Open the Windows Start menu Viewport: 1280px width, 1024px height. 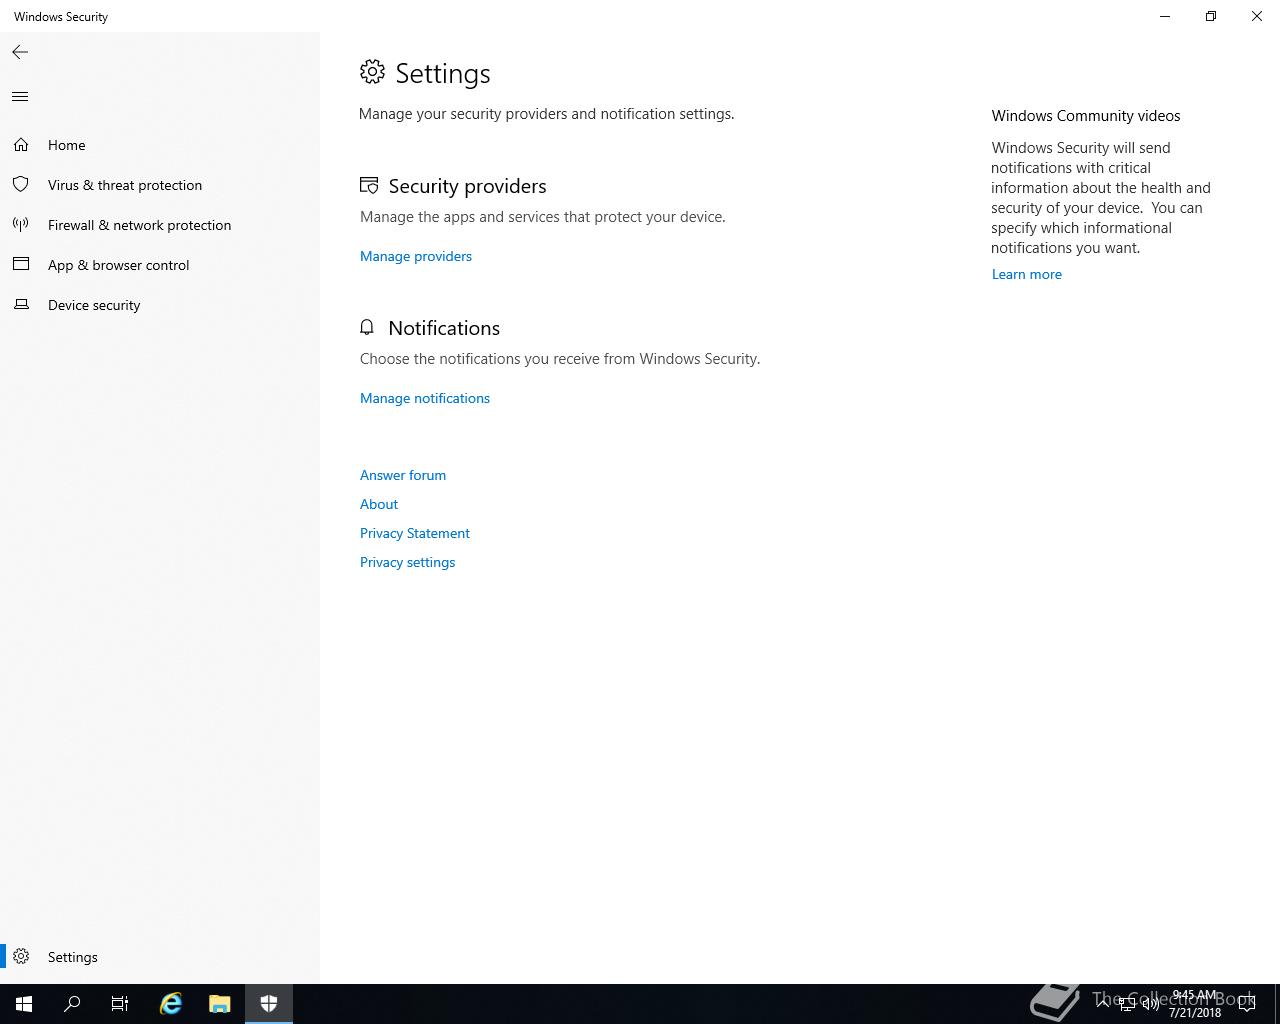24,1004
